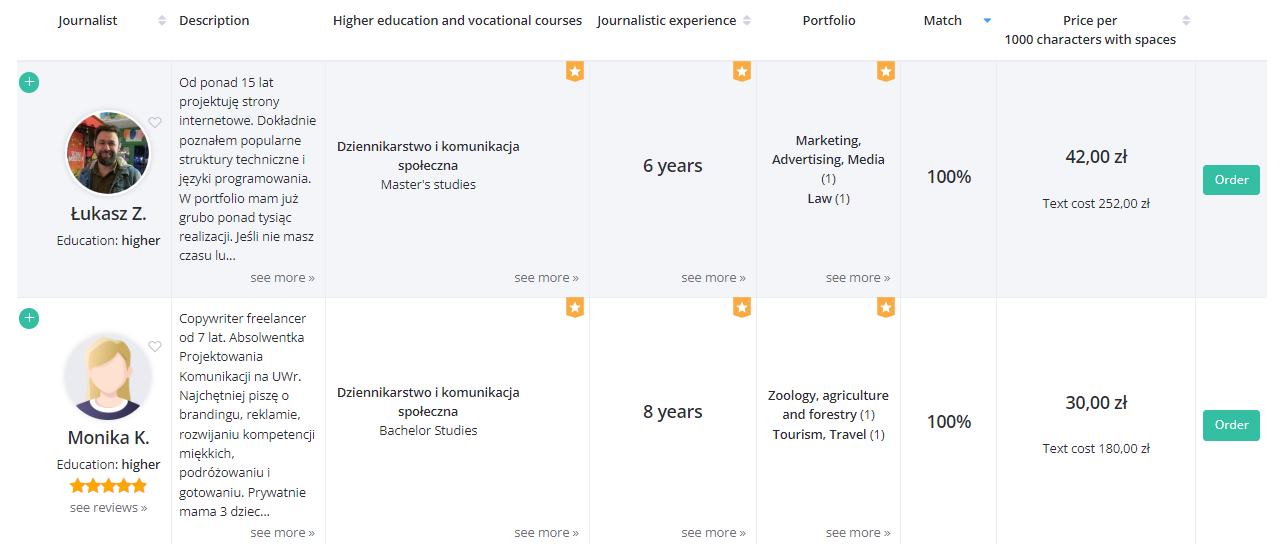Expand see more in Łukasz's description
This screenshot has height=544, width=1287.
coord(282,277)
